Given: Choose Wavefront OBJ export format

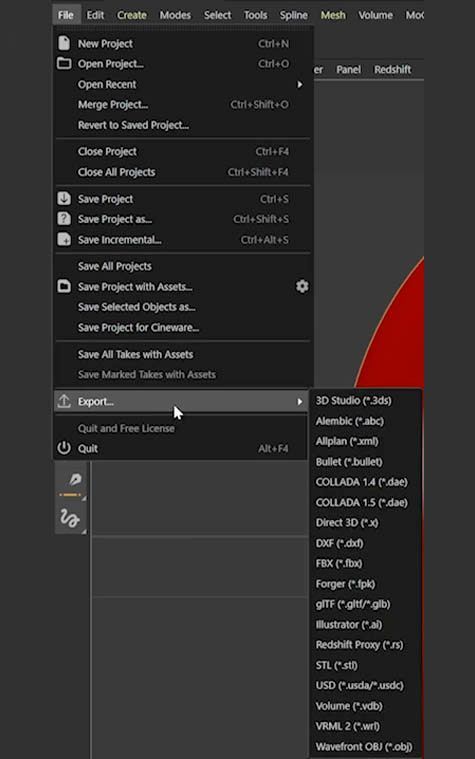Looking at the screenshot, I should click(364, 746).
